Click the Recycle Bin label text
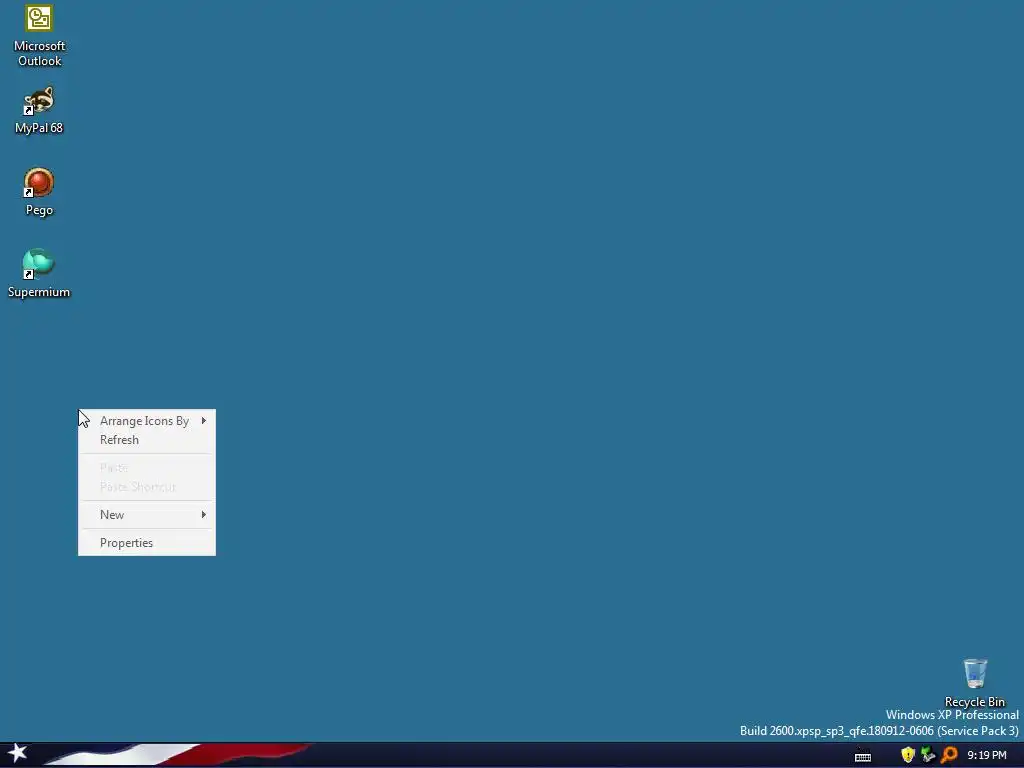The image size is (1024, 768). click(x=974, y=701)
